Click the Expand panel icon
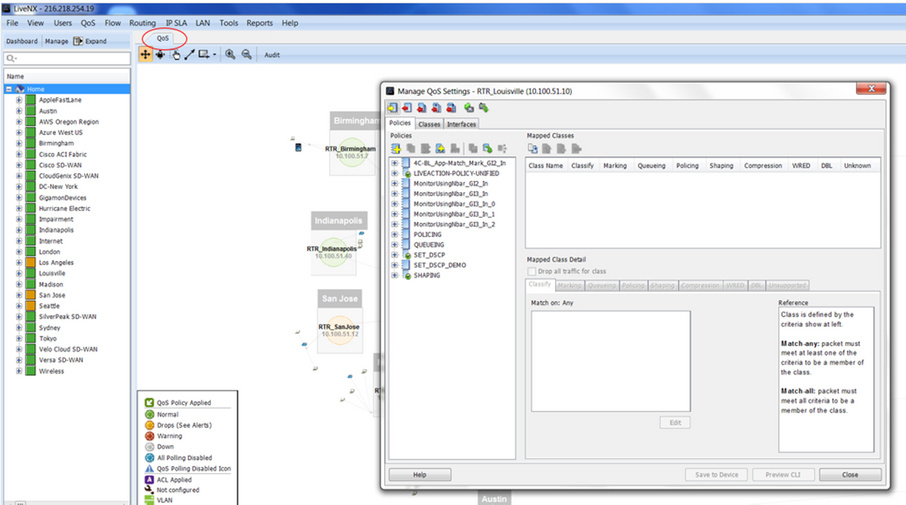906x505 pixels. click(78, 41)
